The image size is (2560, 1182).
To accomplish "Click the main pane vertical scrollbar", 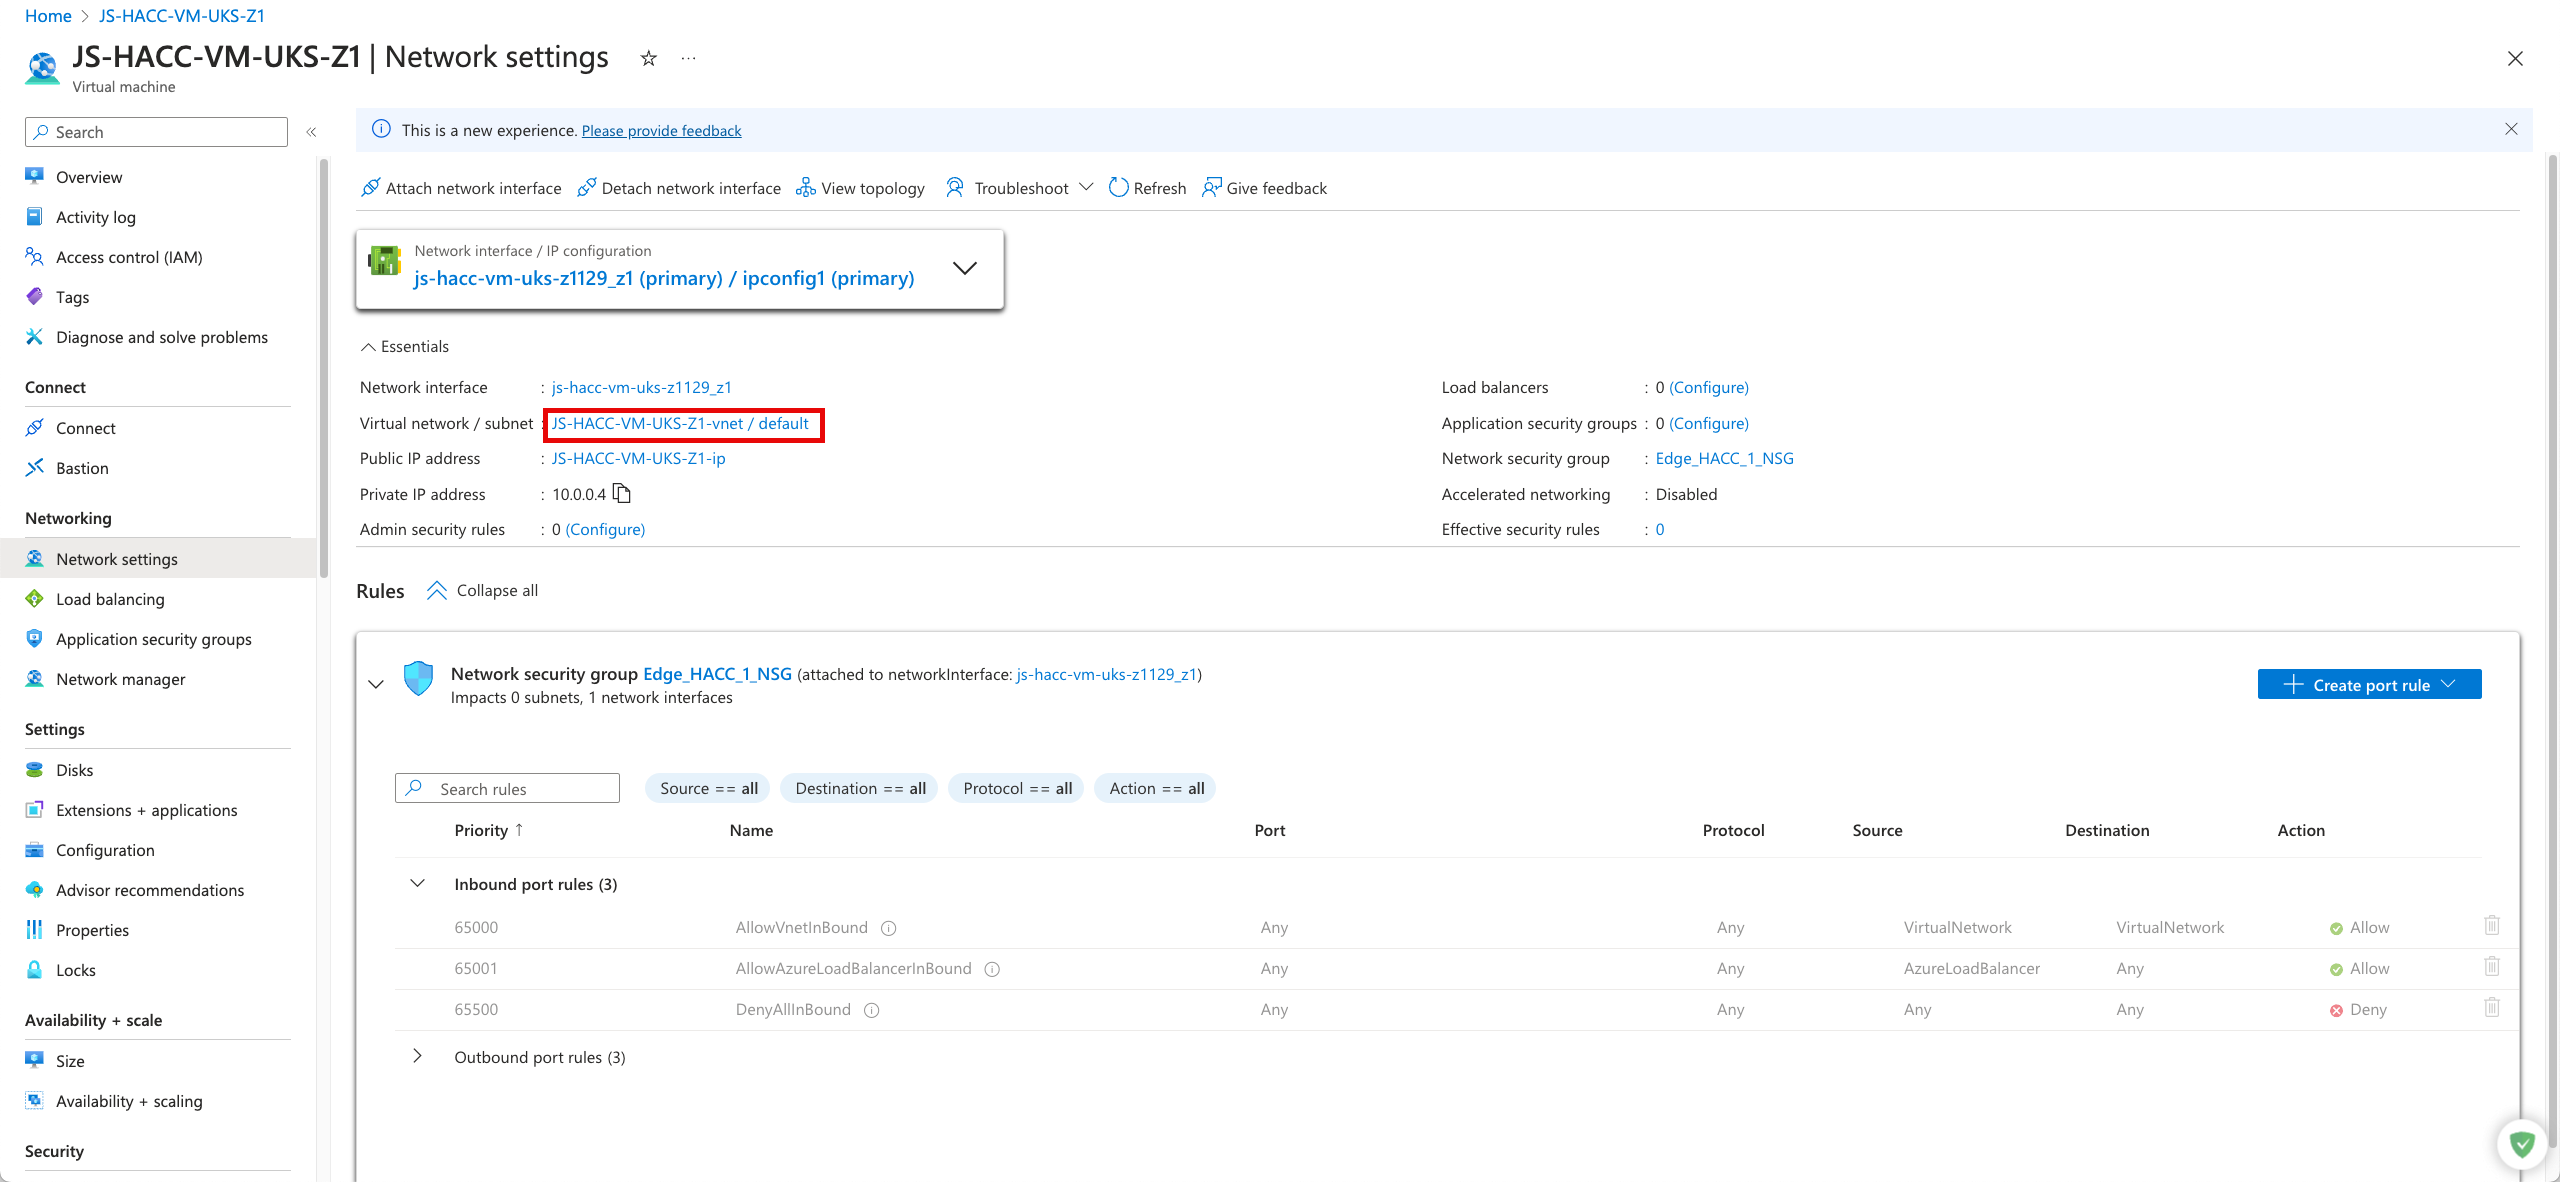I will pos(2552,650).
